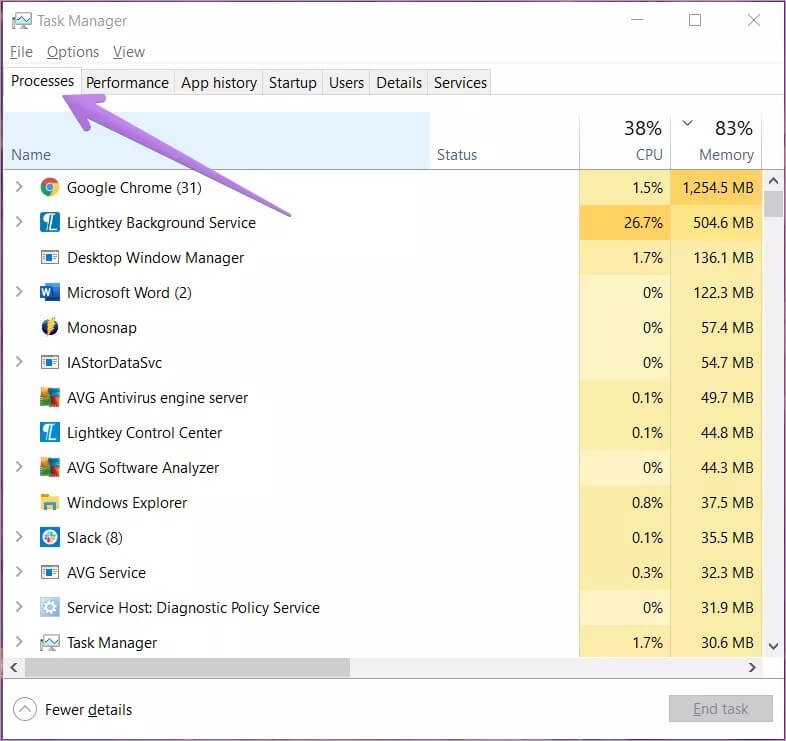Sort by the CPU column header
The width and height of the screenshot is (786, 741).
[x=625, y=140]
